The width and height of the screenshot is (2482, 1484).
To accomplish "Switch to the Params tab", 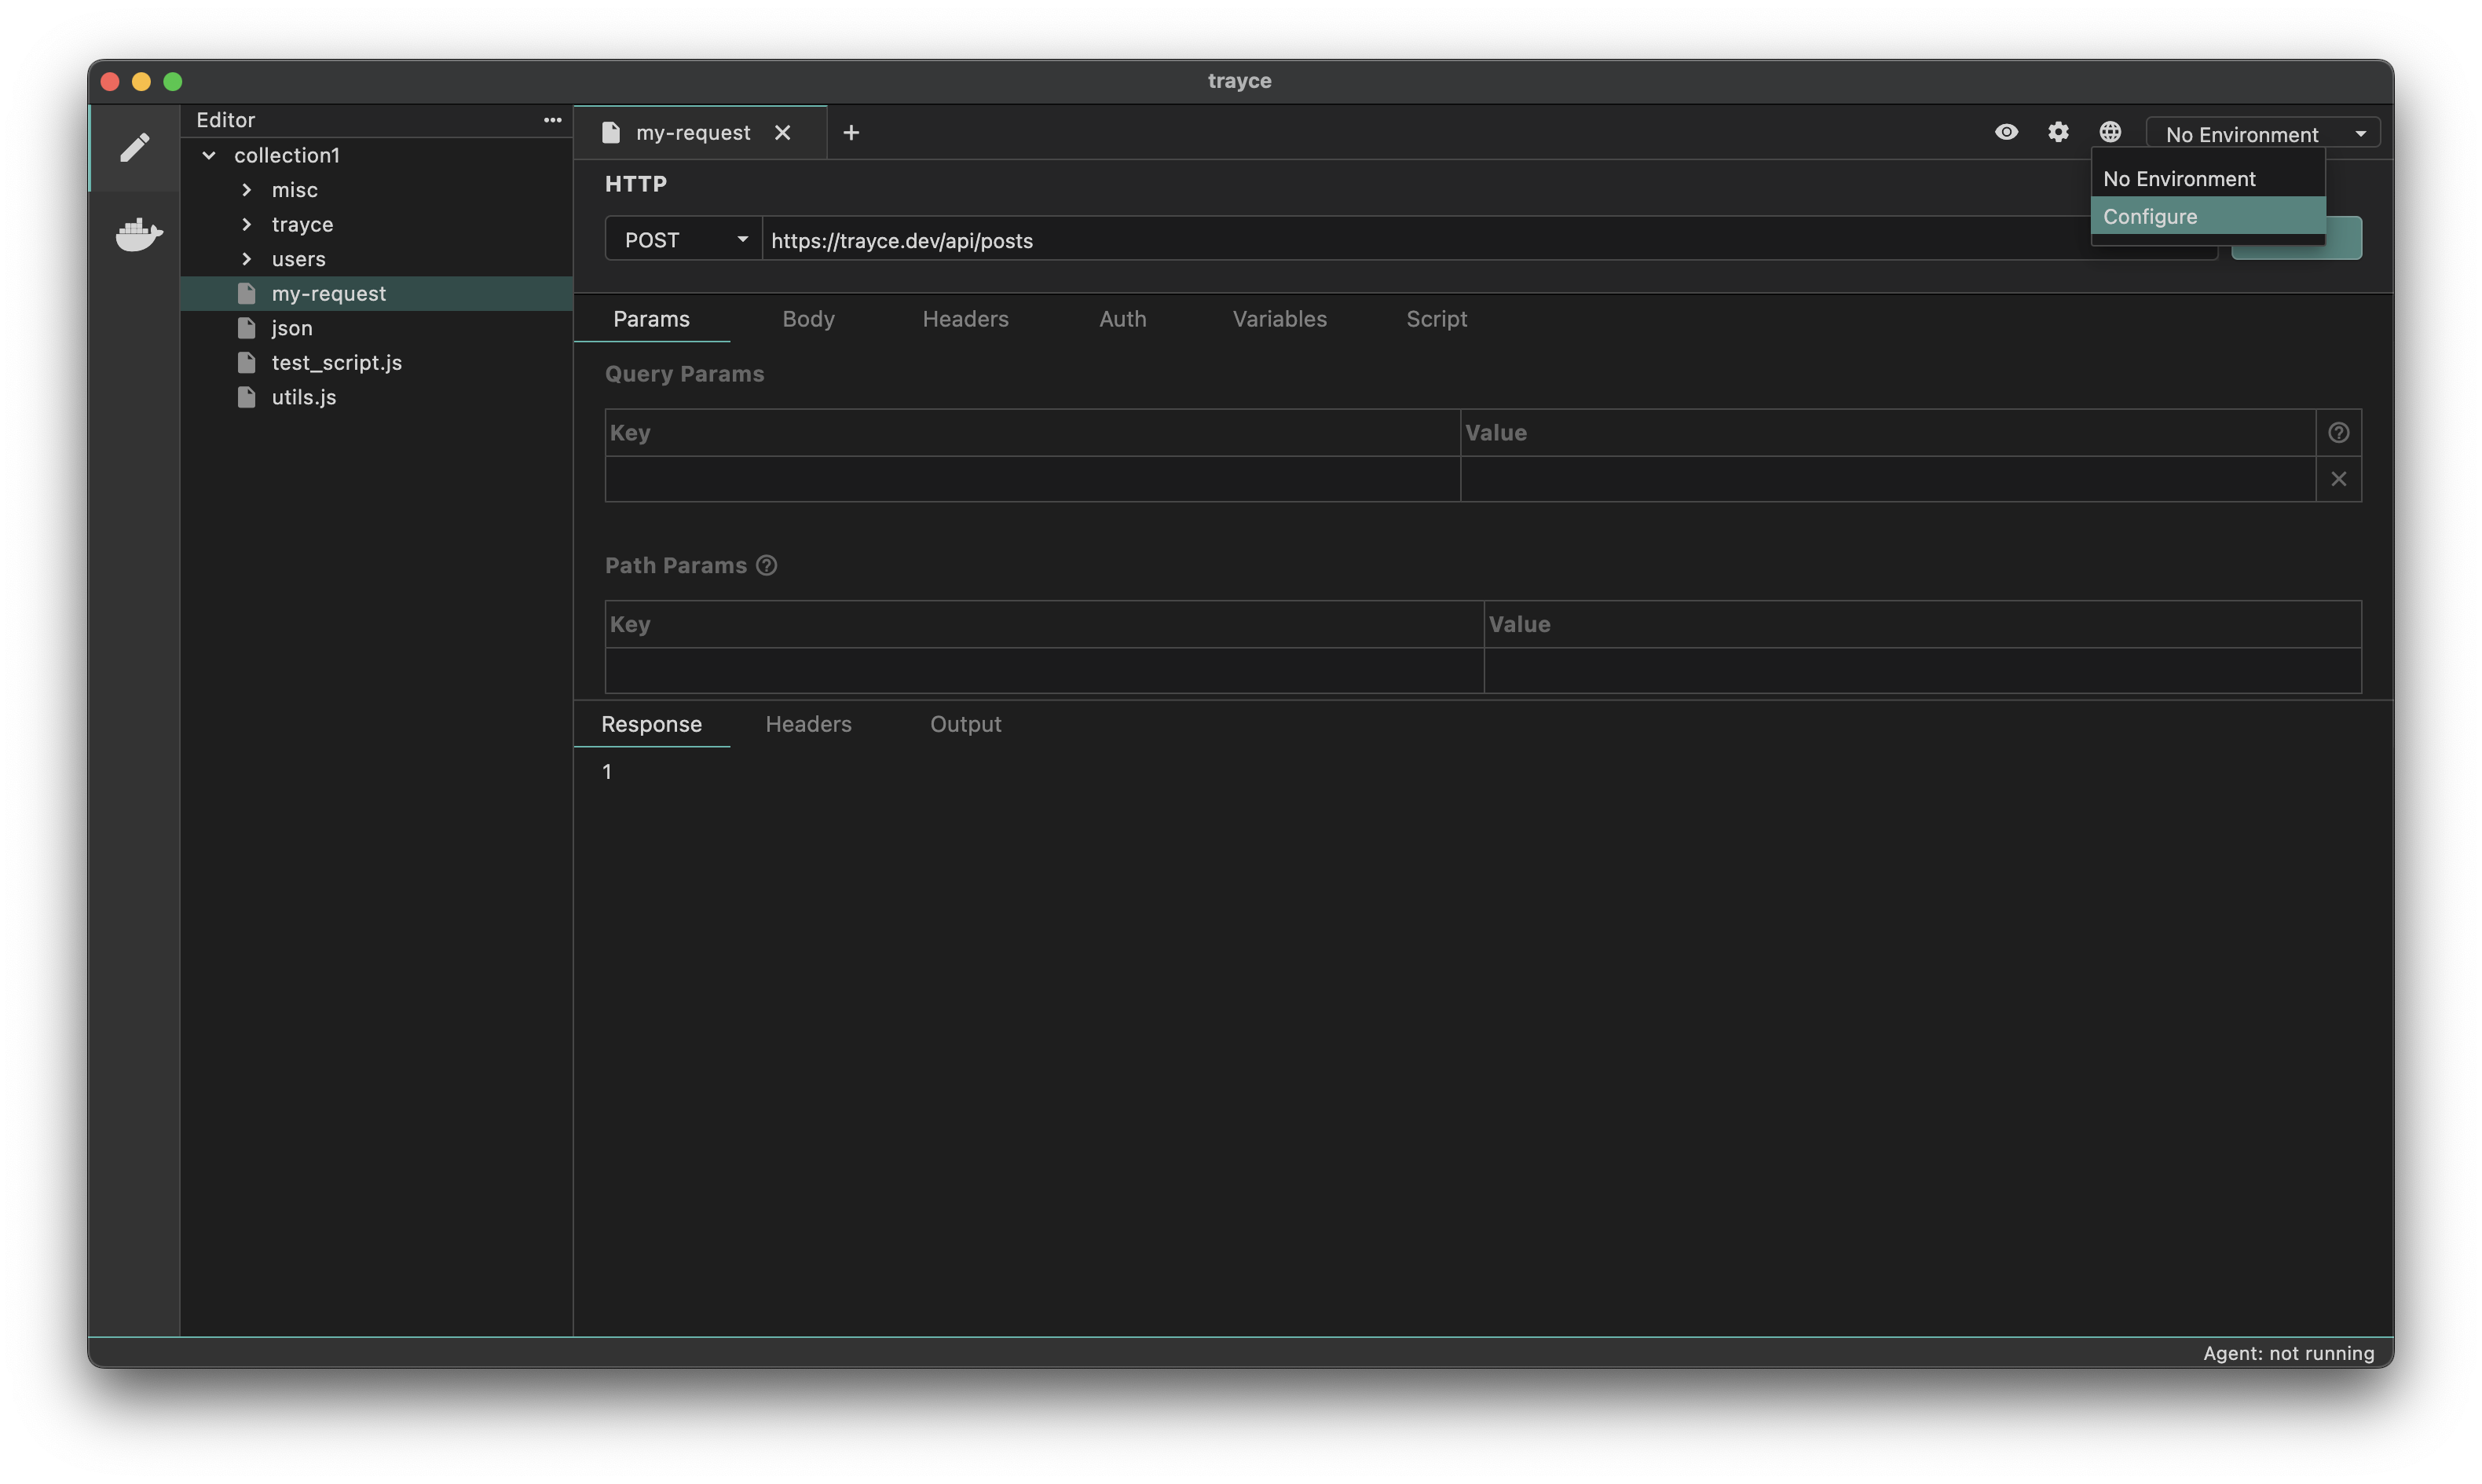I will (x=651, y=319).
